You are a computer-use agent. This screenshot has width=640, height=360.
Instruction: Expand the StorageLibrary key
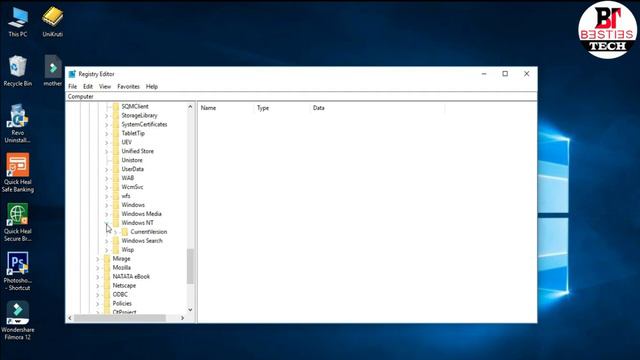(x=107, y=116)
